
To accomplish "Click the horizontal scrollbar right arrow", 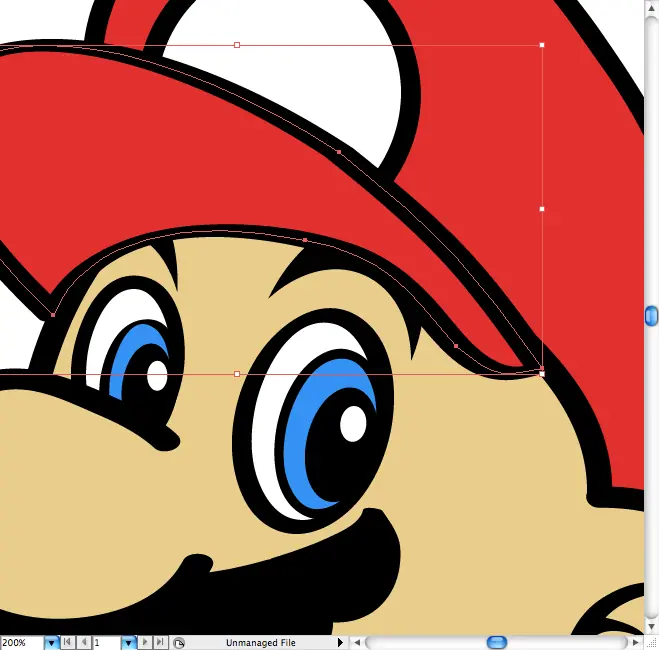I will (636, 642).
